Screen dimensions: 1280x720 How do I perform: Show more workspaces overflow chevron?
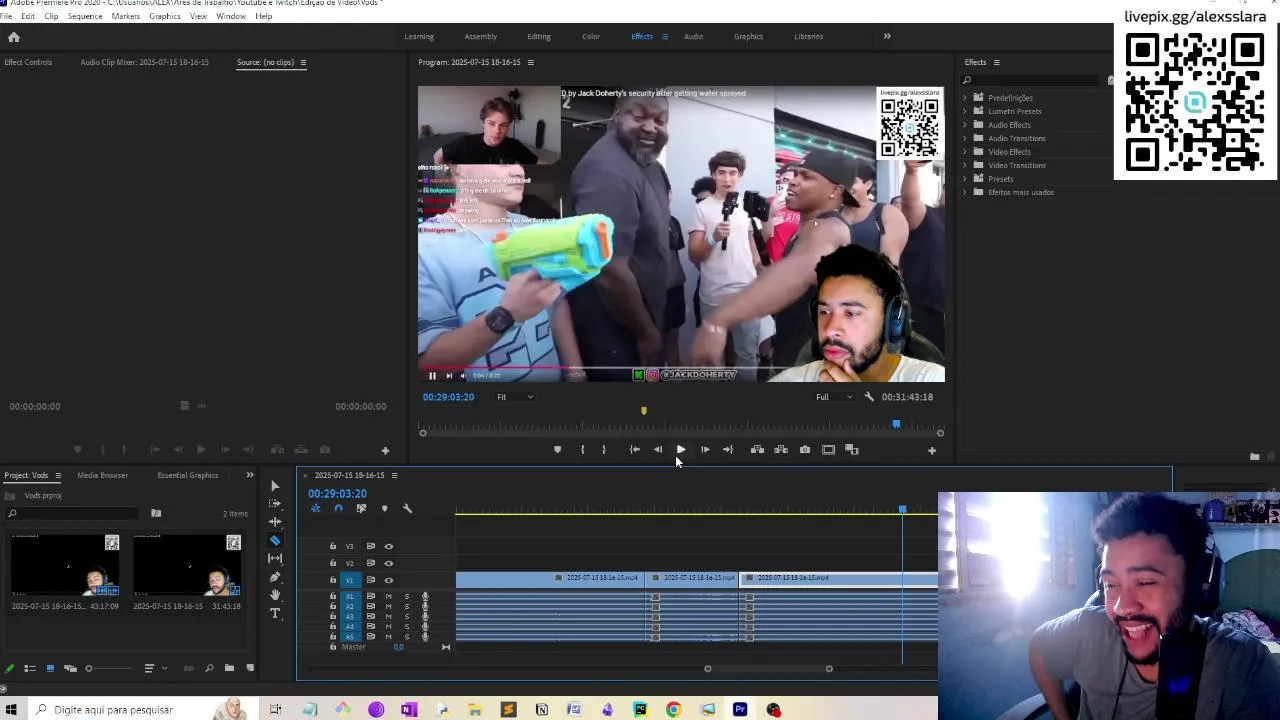(887, 36)
